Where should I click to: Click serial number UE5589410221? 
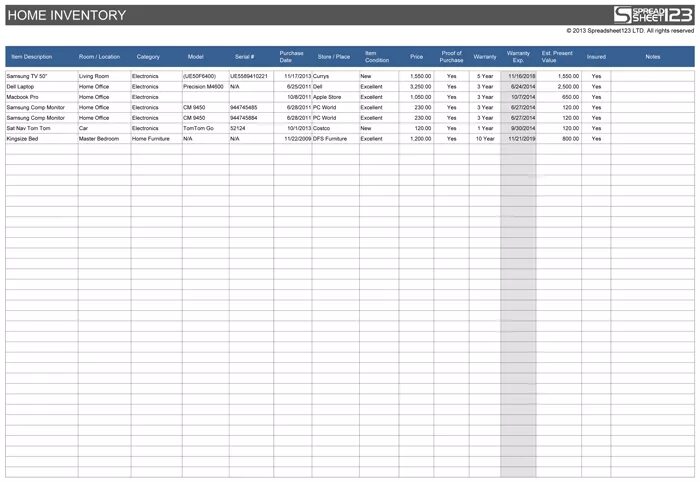(249, 76)
